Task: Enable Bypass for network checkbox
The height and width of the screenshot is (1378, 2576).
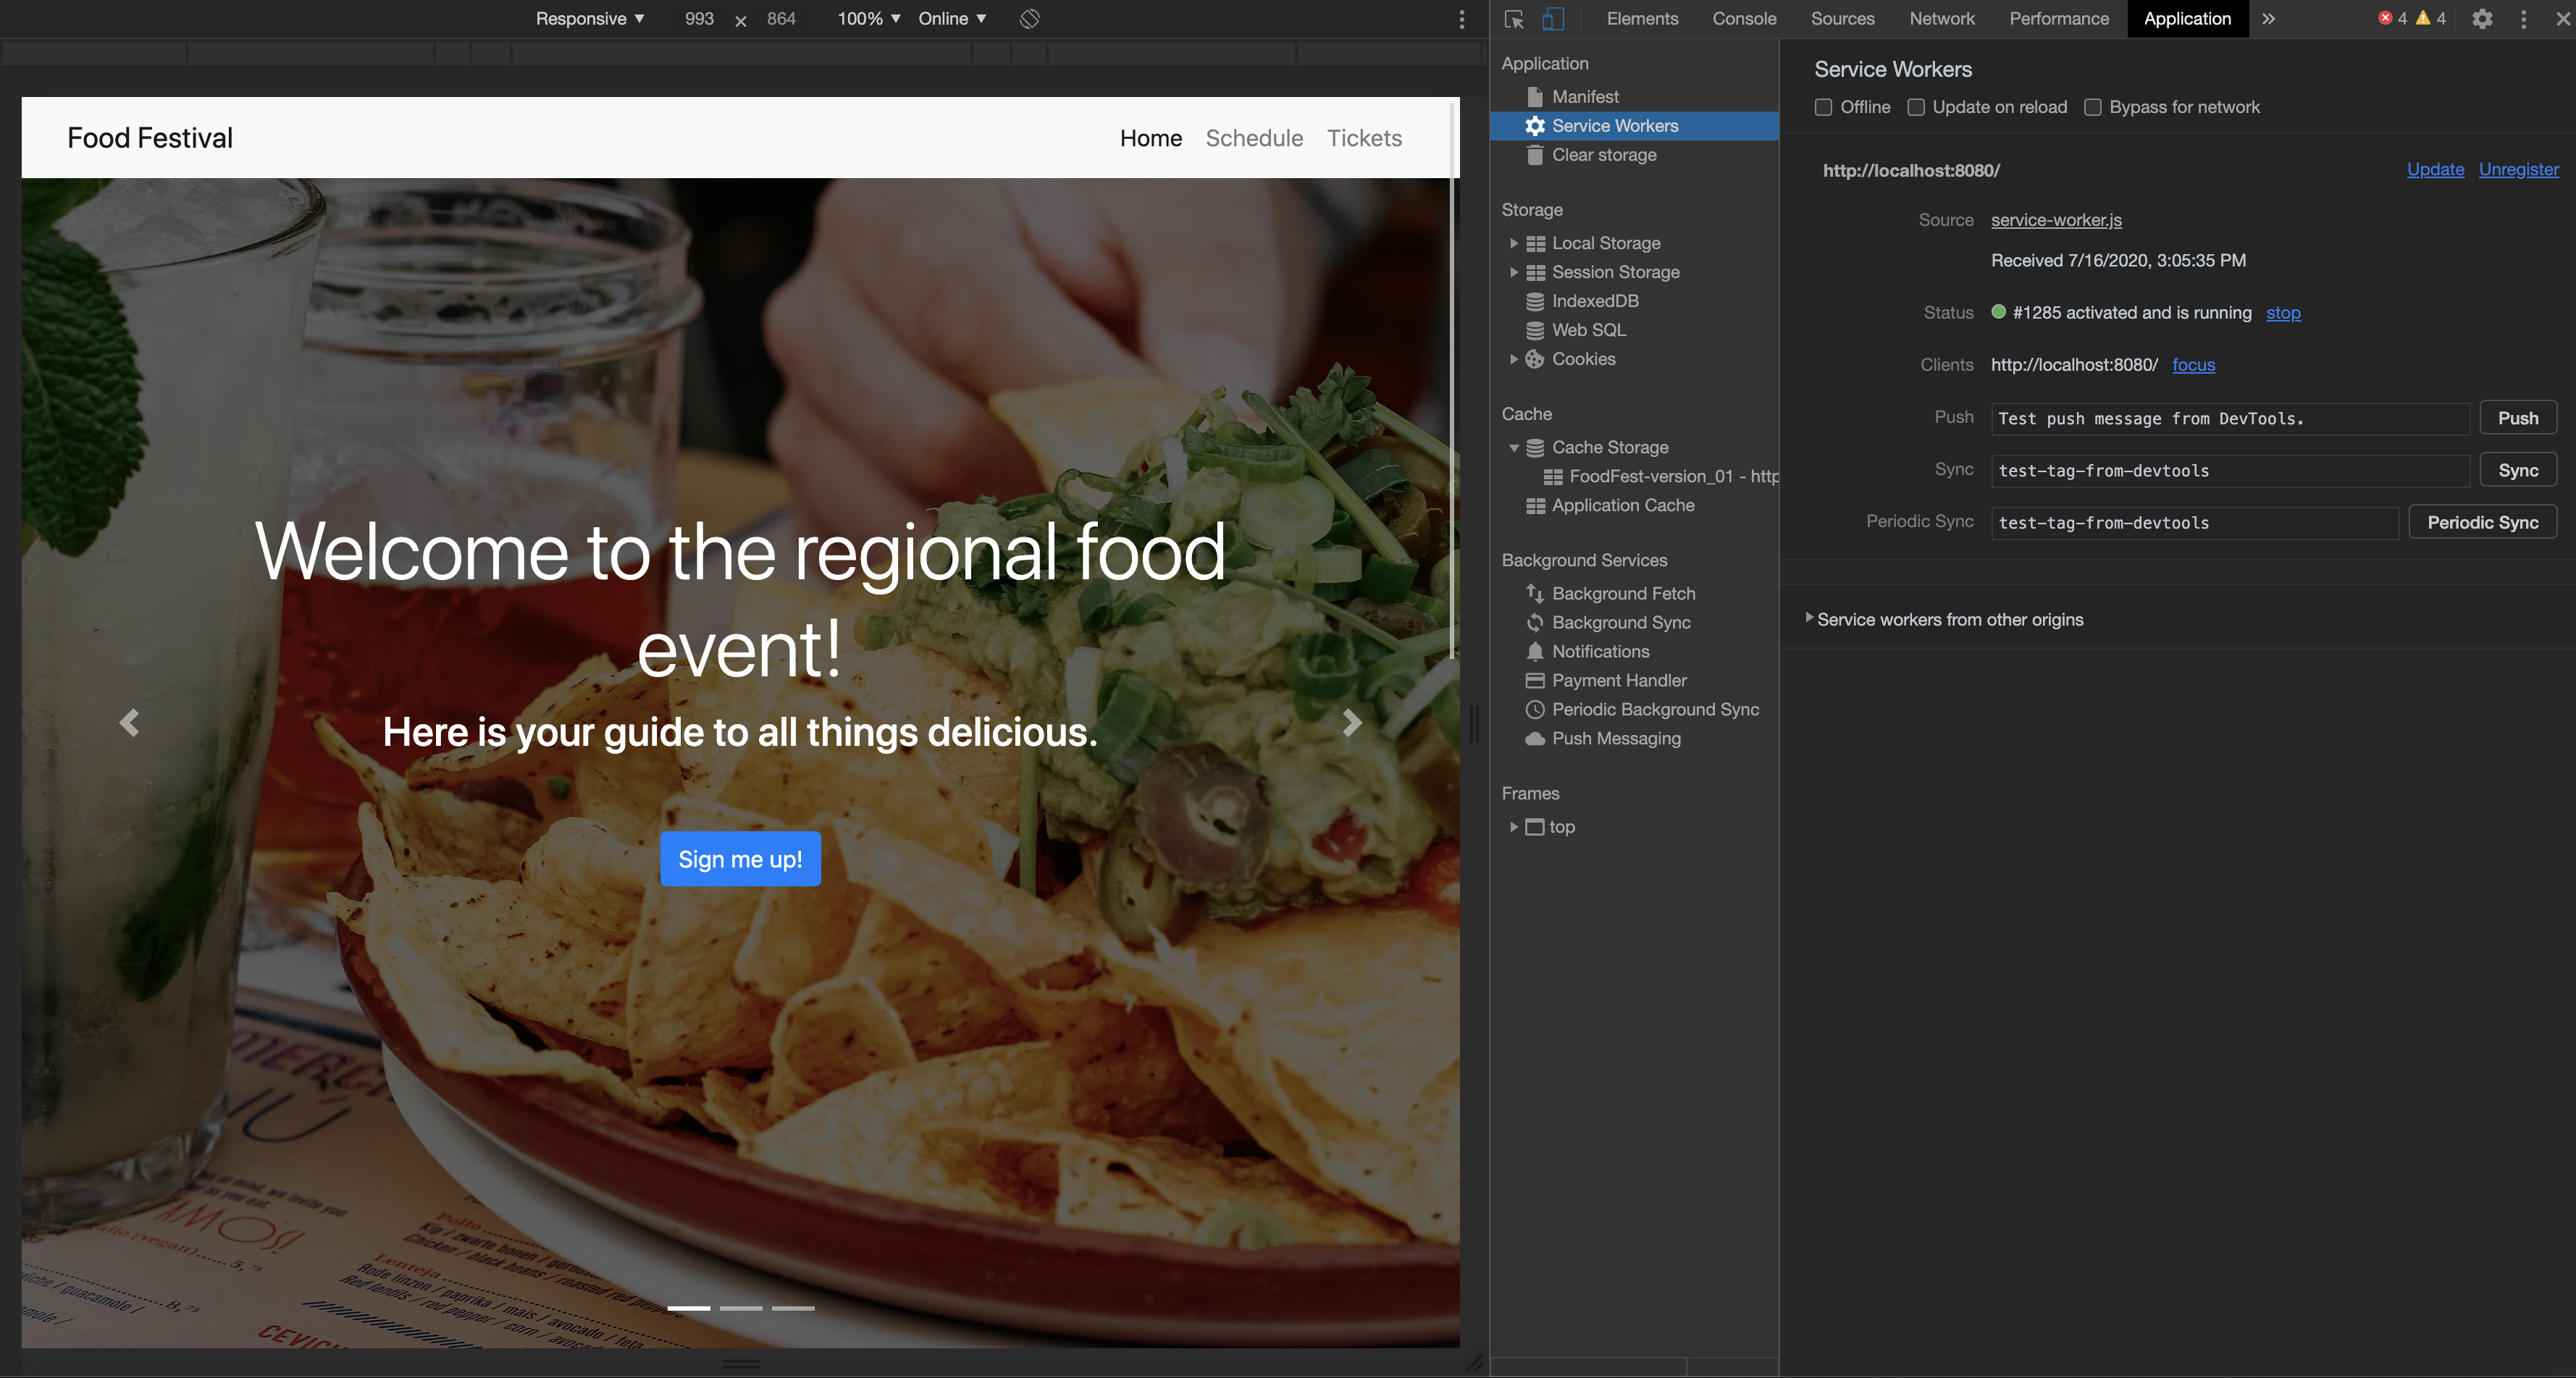Action: pos(2093,107)
